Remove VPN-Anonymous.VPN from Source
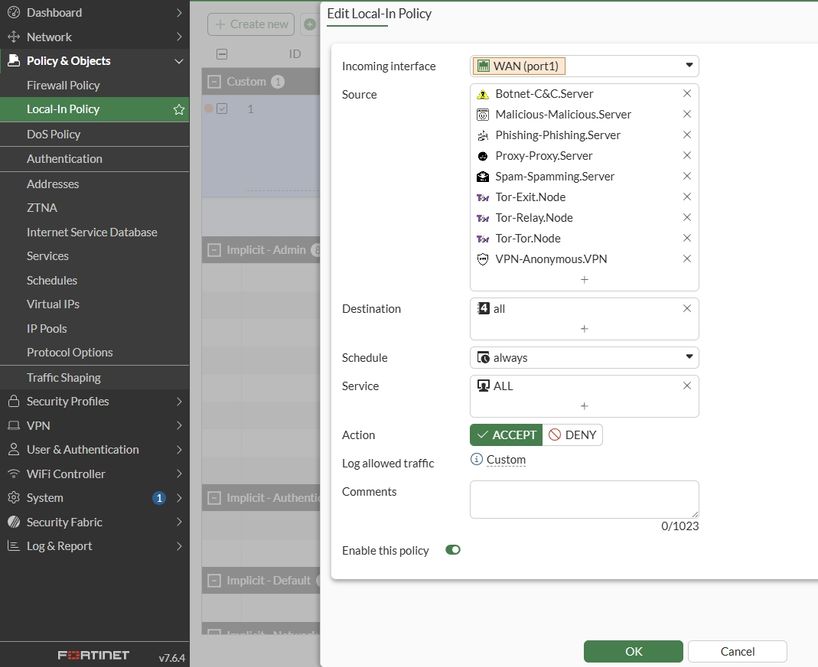Screen dimensions: 818x667 [687, 259]
